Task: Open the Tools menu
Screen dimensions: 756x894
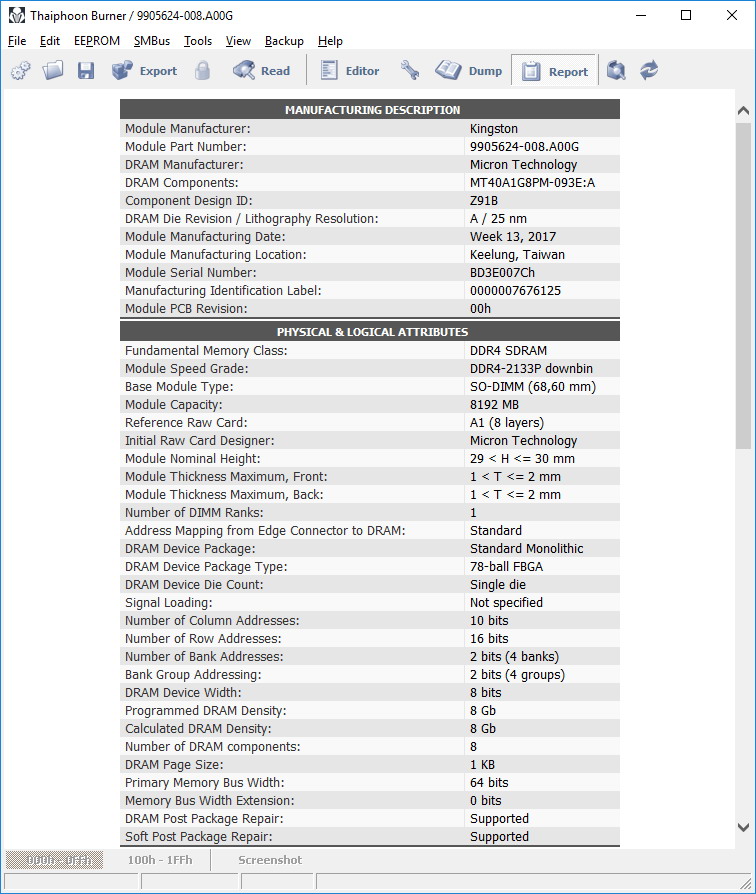Action: (198, 41)
